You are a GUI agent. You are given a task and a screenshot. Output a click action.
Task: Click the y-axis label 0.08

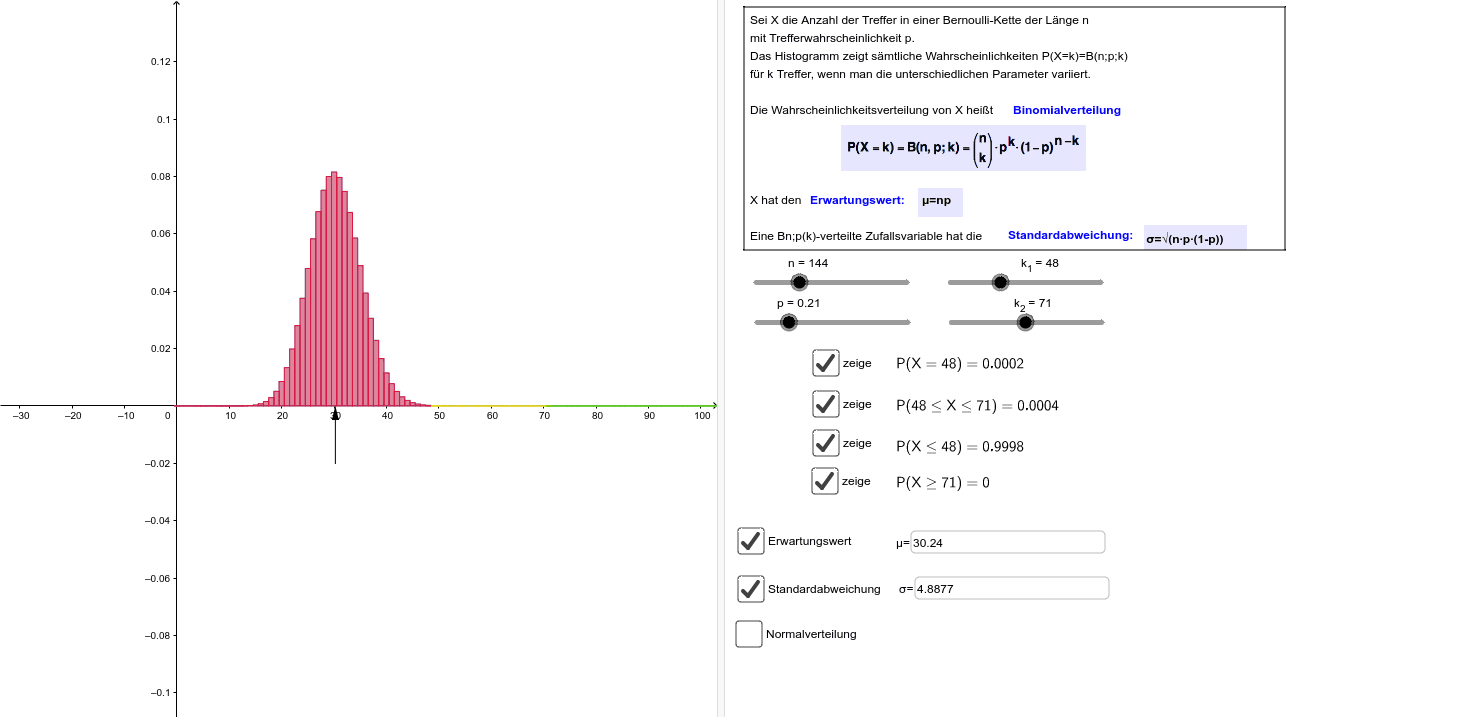click(160, 177)
